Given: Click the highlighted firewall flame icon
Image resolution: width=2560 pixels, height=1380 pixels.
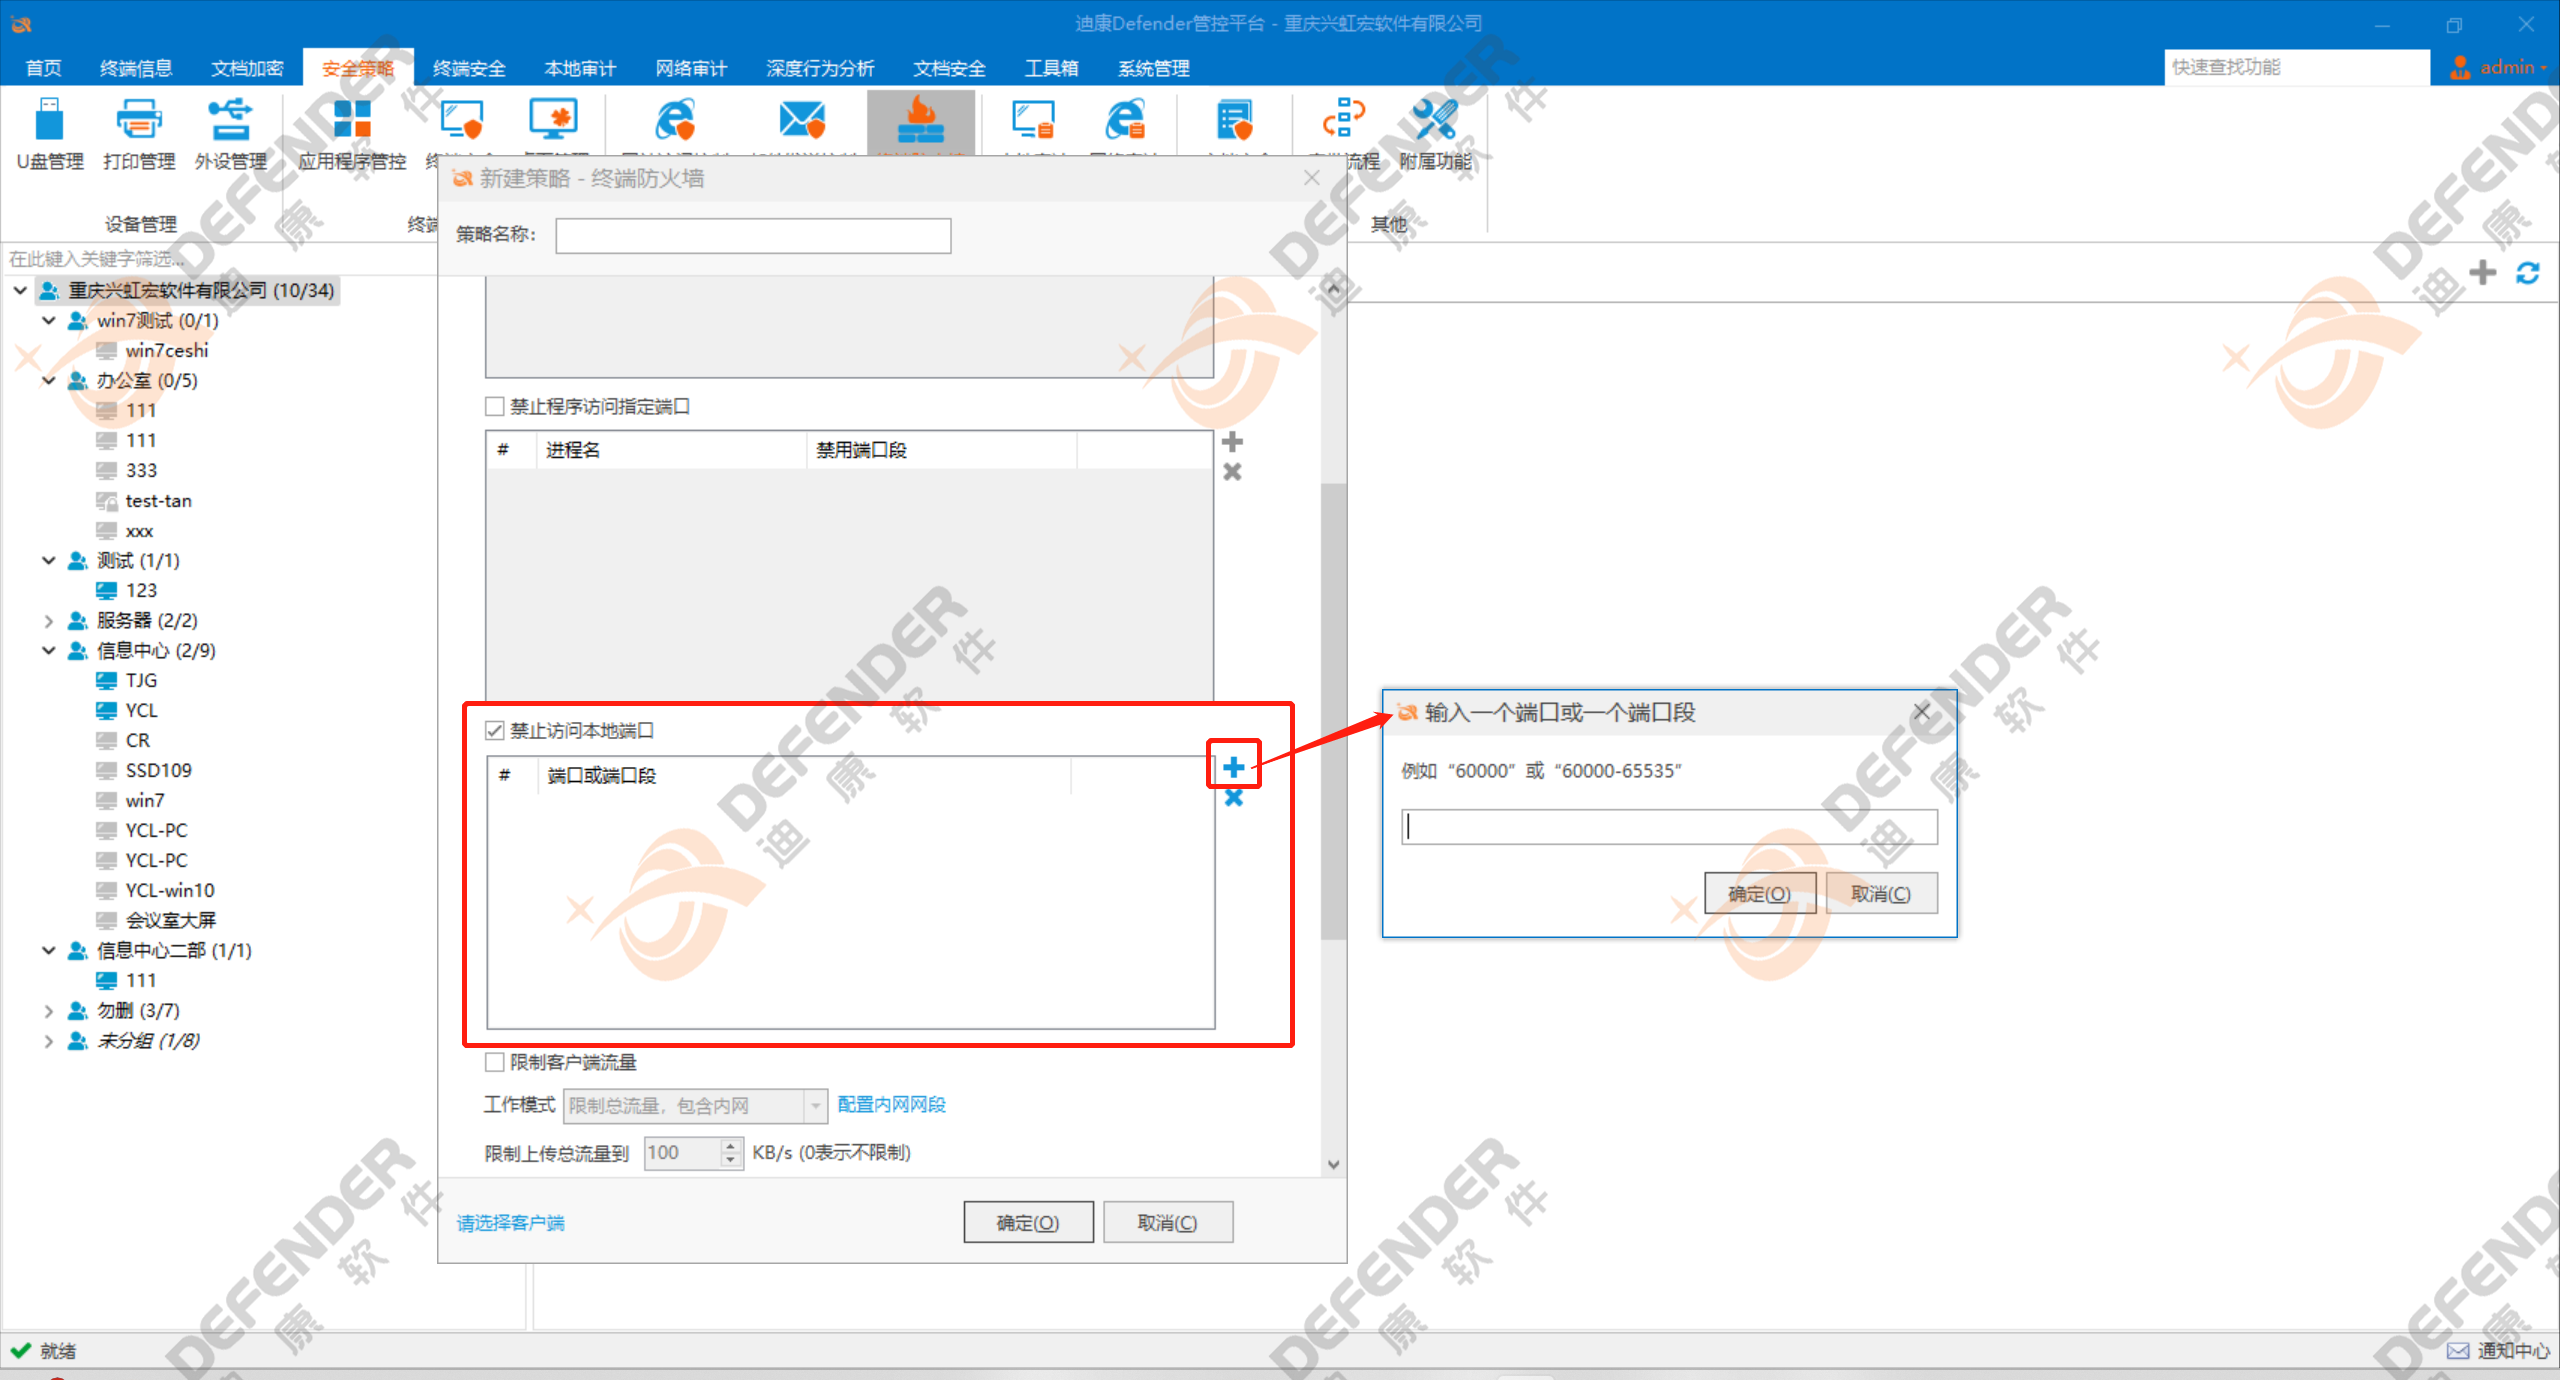Looking at the screenshot, I should pos(921,121).
